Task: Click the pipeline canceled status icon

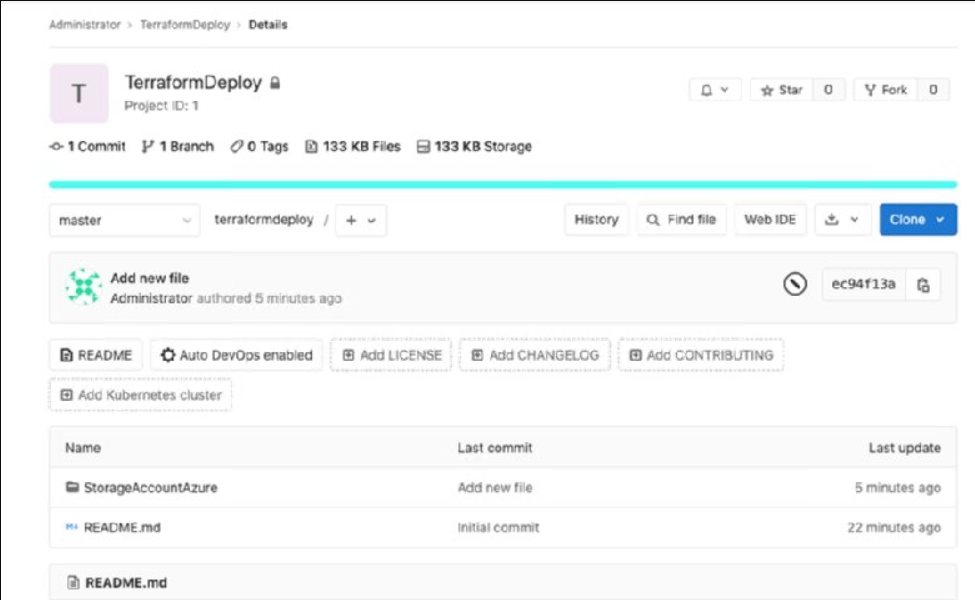Action: pyautogui.click(x=795, y=284)
